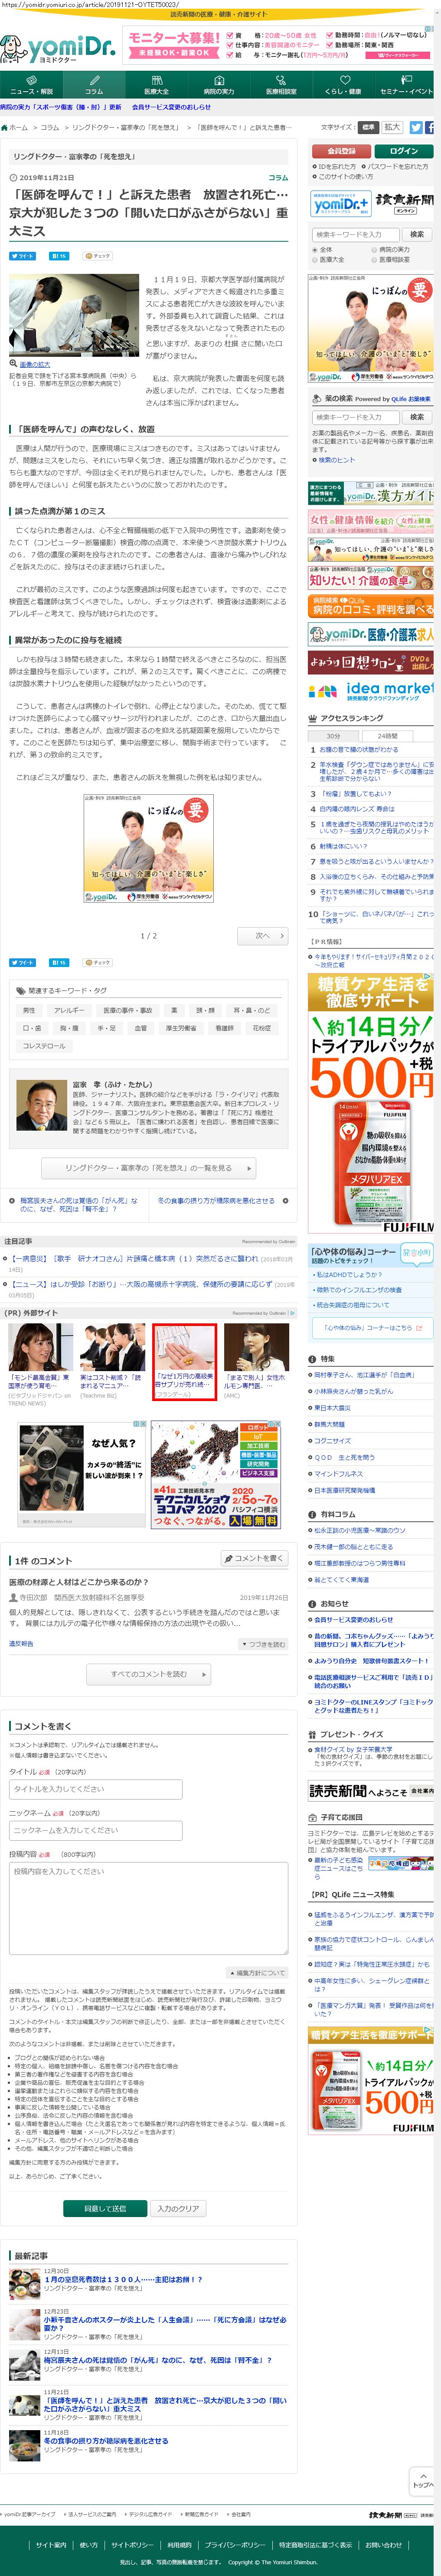Open the くらし・健康 navigation tab
Screen dimensions: 441x2576
[x=343, y=84]
